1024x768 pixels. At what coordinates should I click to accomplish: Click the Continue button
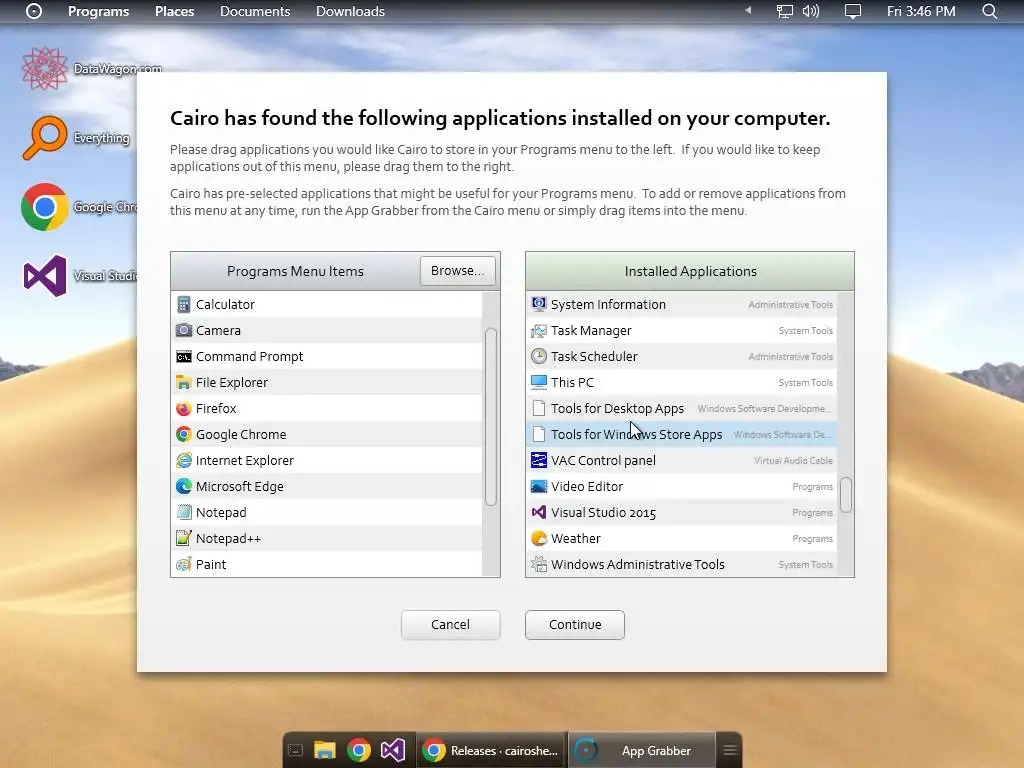[575, 624]
